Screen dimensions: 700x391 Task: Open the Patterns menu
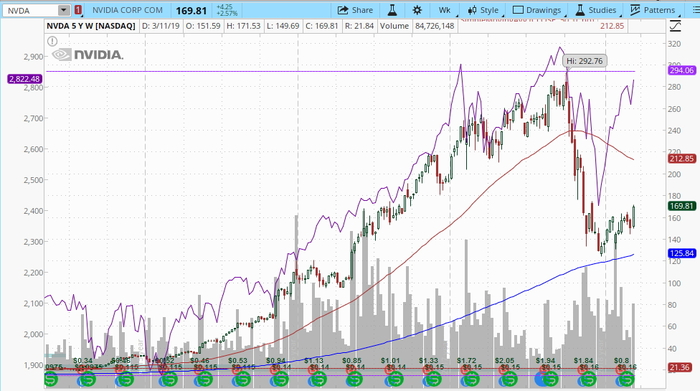(x=653, y=10)
